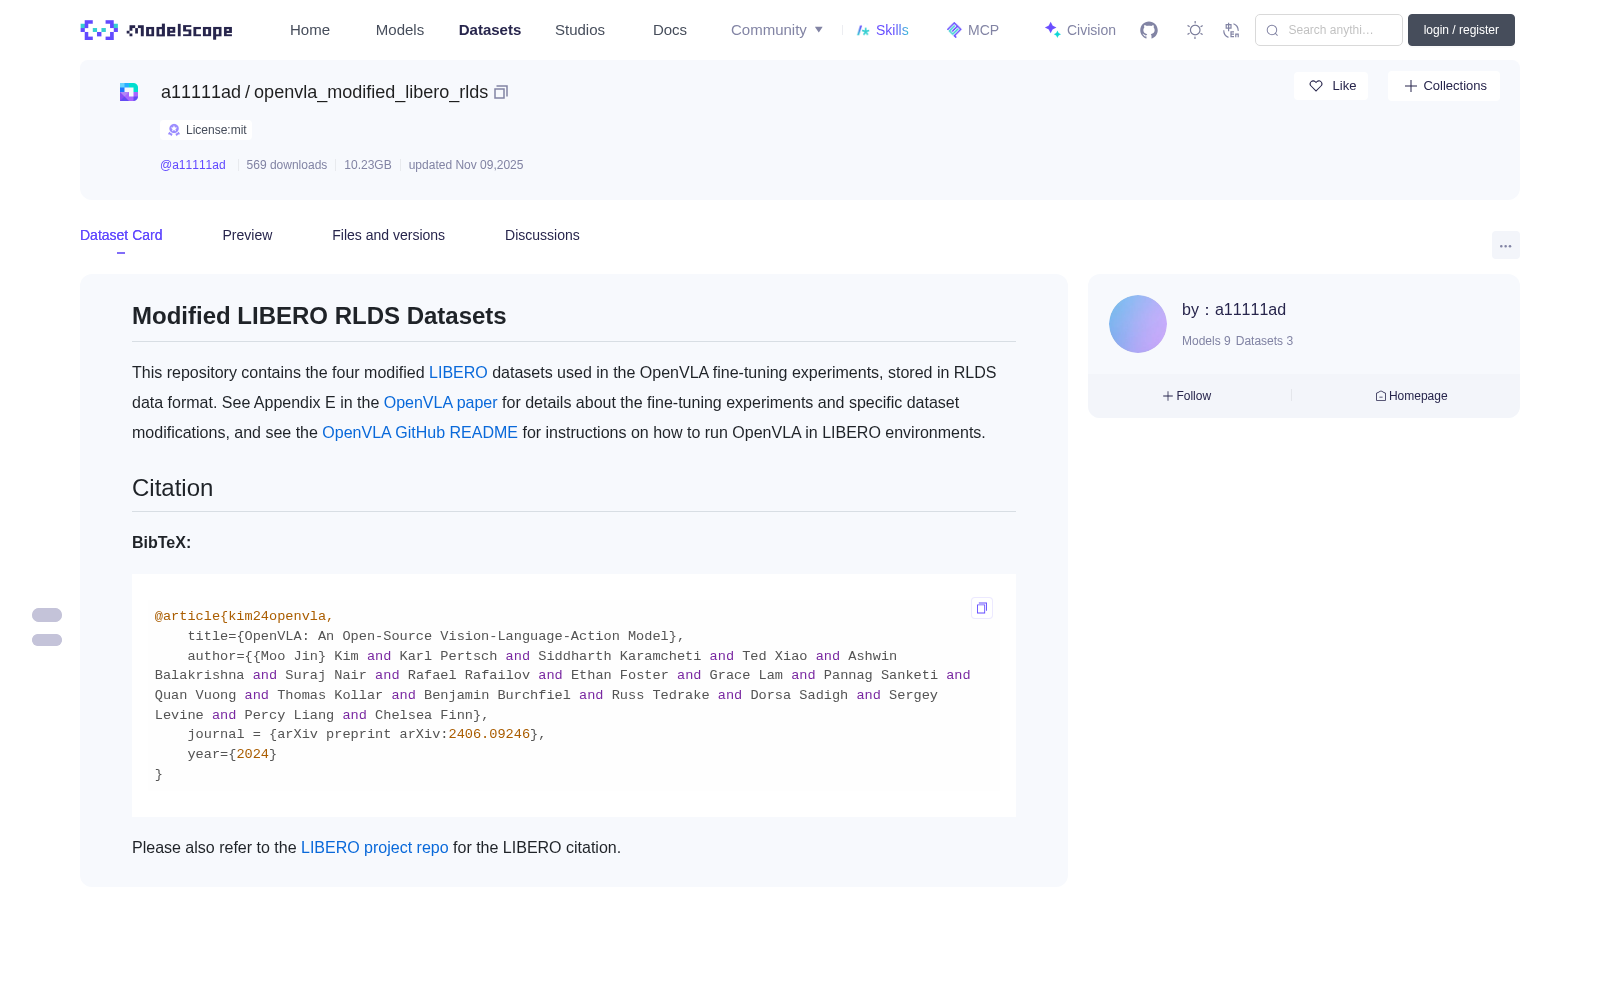Click the search input field

(x=1329, y=30)
